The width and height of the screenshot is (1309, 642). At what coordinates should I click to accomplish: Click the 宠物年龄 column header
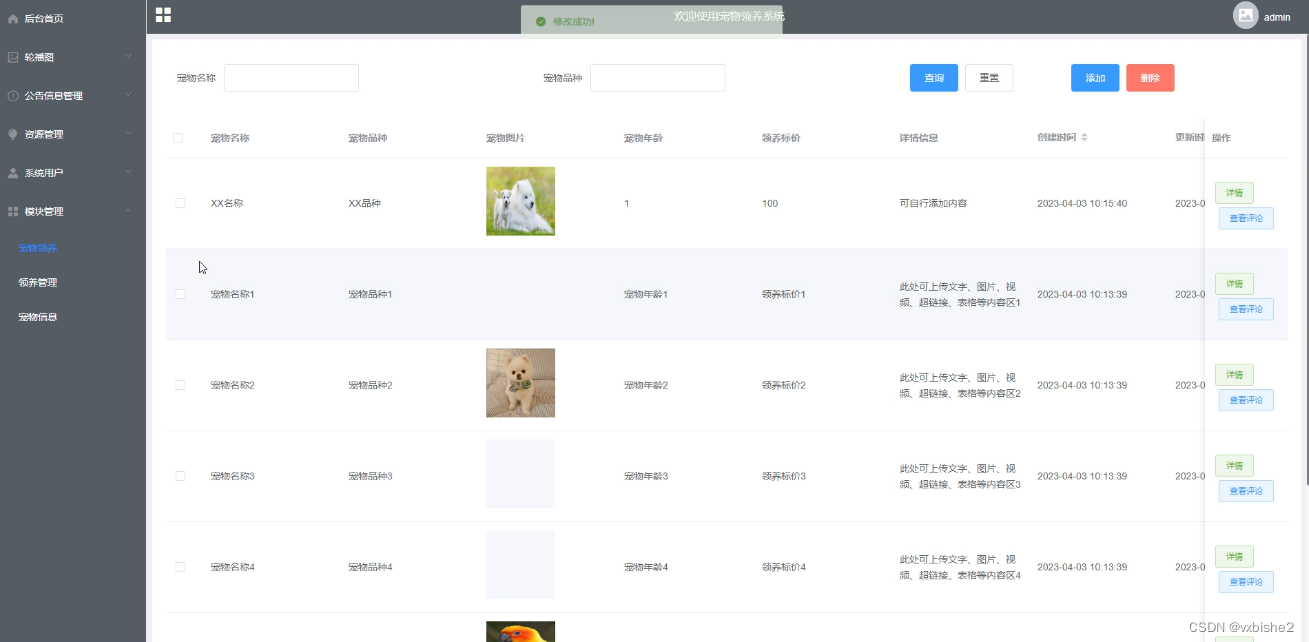tap(643, 138)
